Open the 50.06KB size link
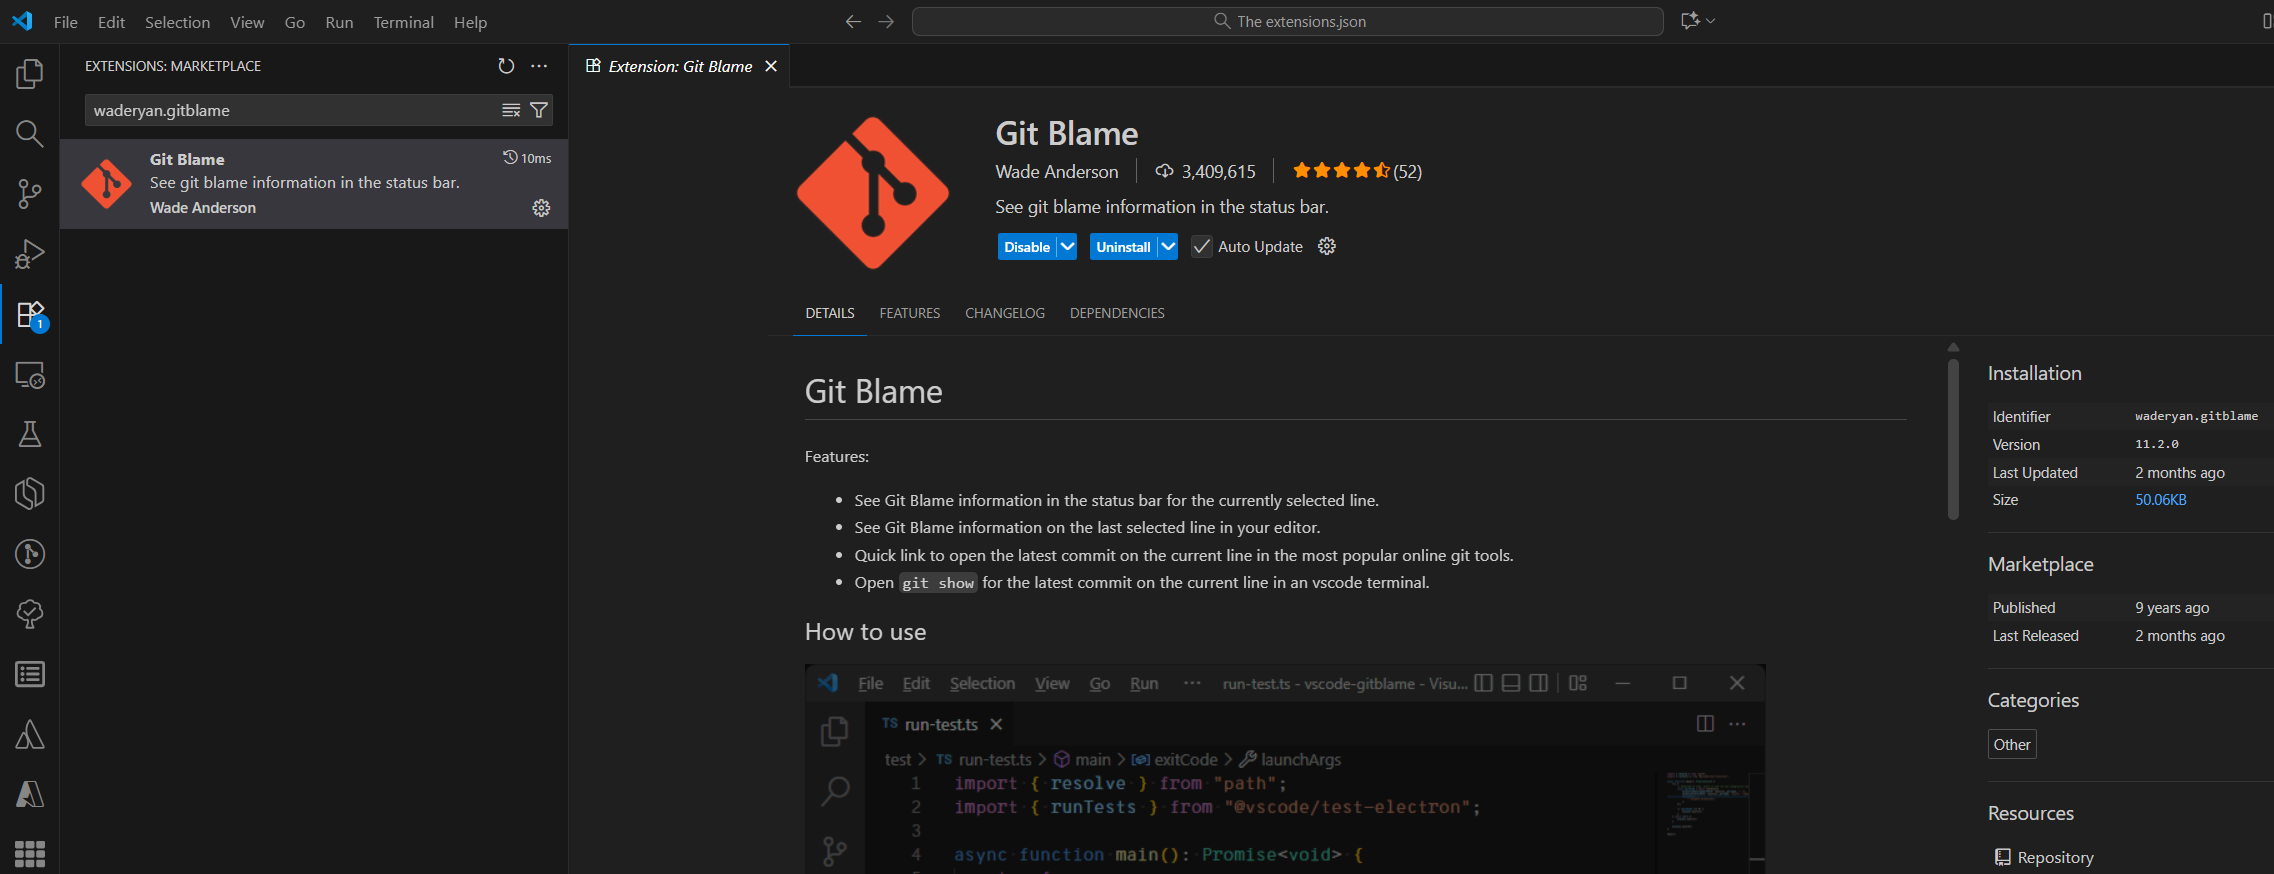Image resolution: width=2274 pixels, height=874 pixels. pos(2161,500)
